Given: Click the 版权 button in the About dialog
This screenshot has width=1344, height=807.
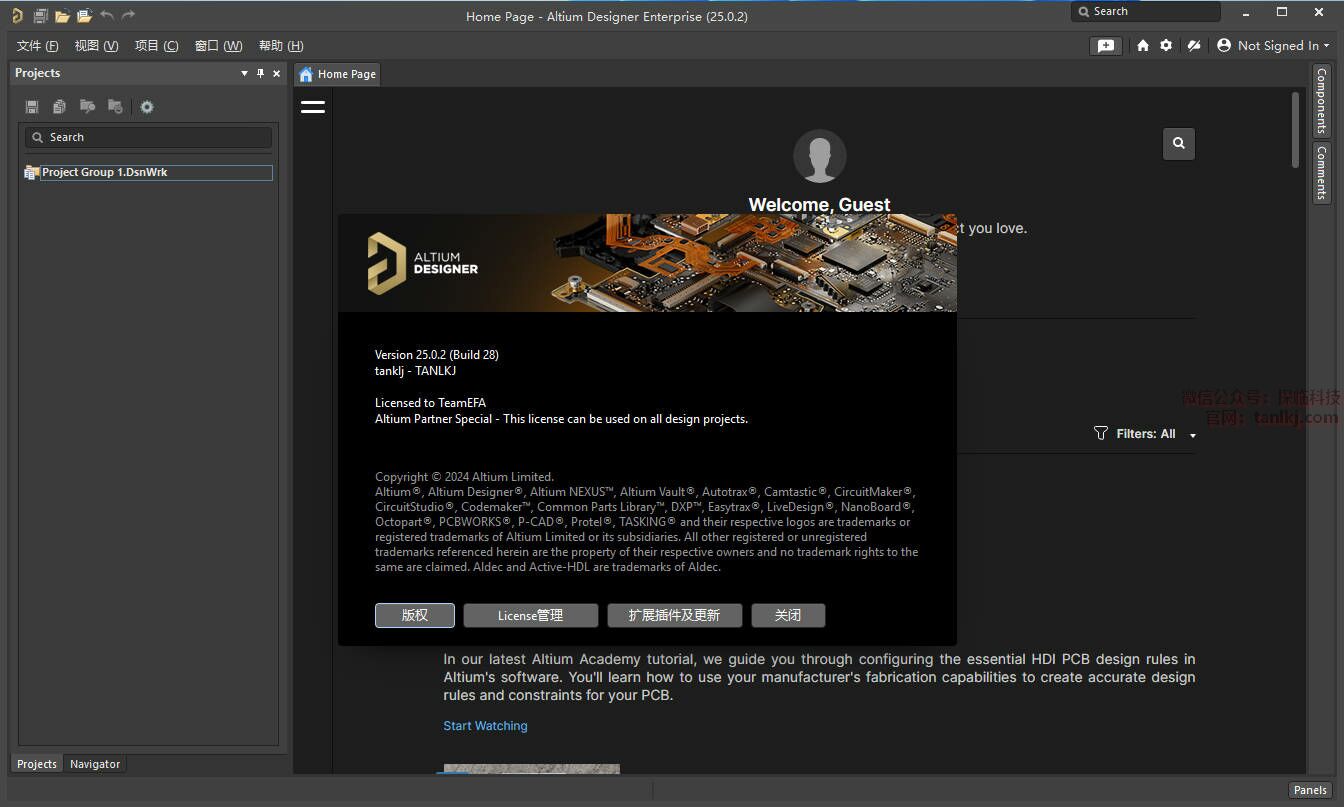Looking at the screenshot, I should 415,615.
